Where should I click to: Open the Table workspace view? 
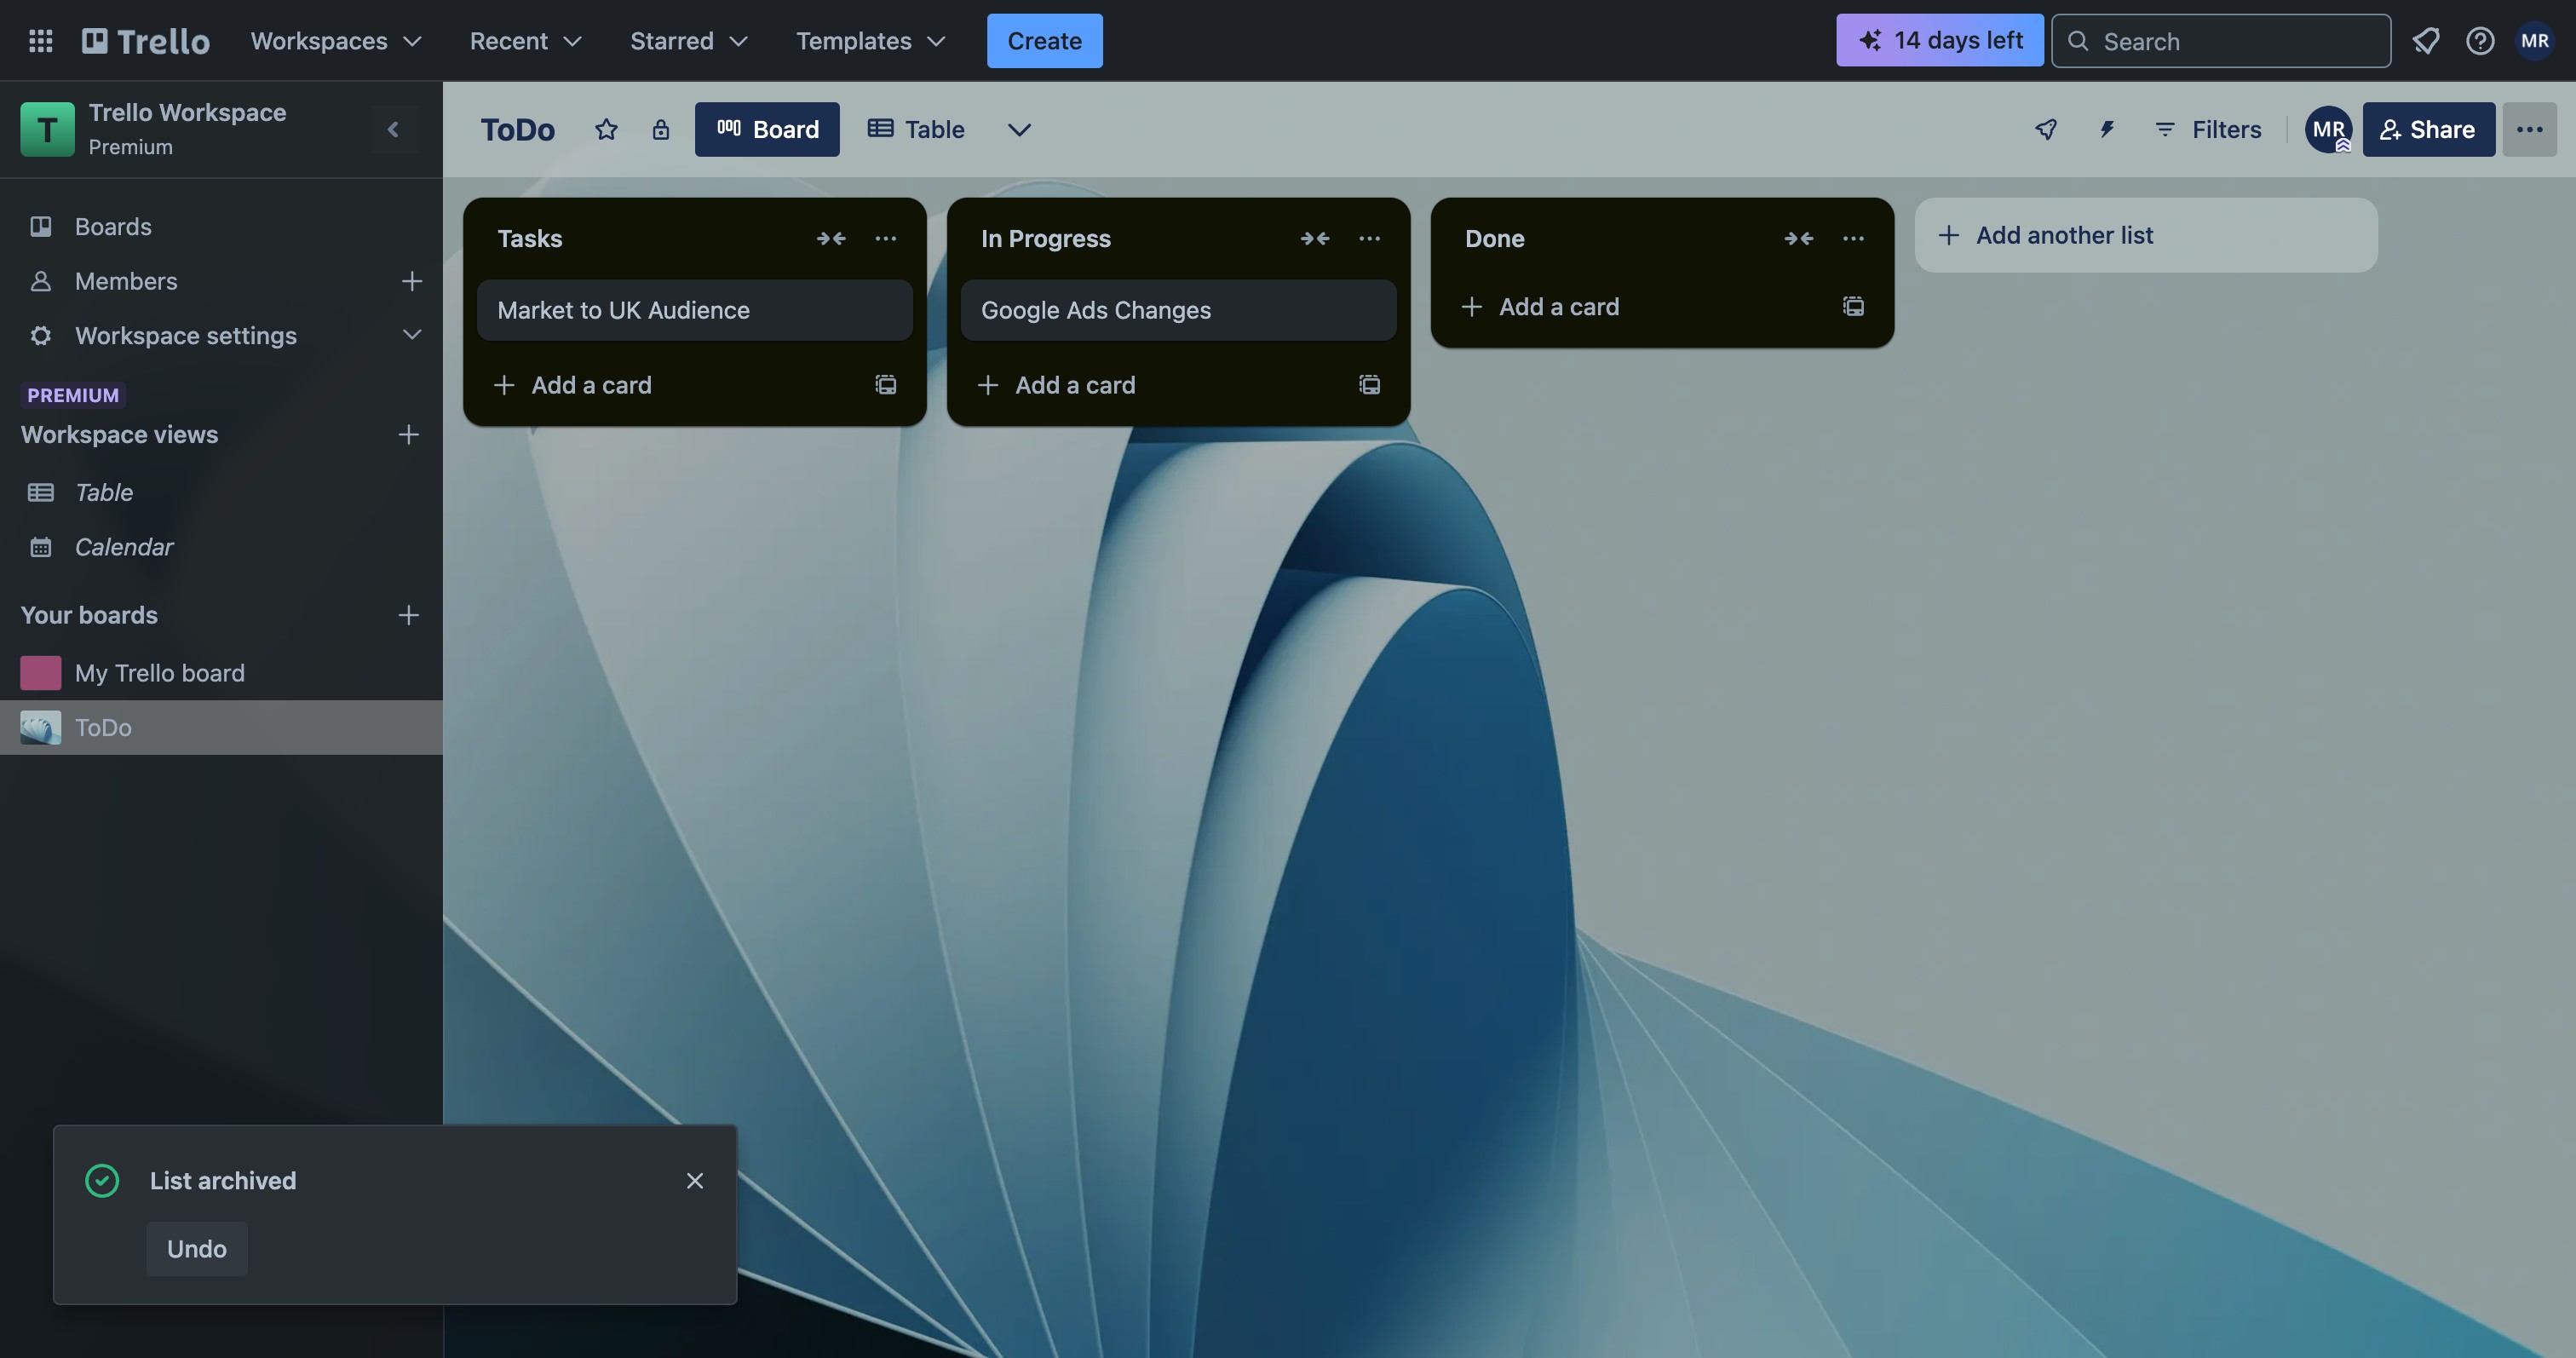[221, 492]
